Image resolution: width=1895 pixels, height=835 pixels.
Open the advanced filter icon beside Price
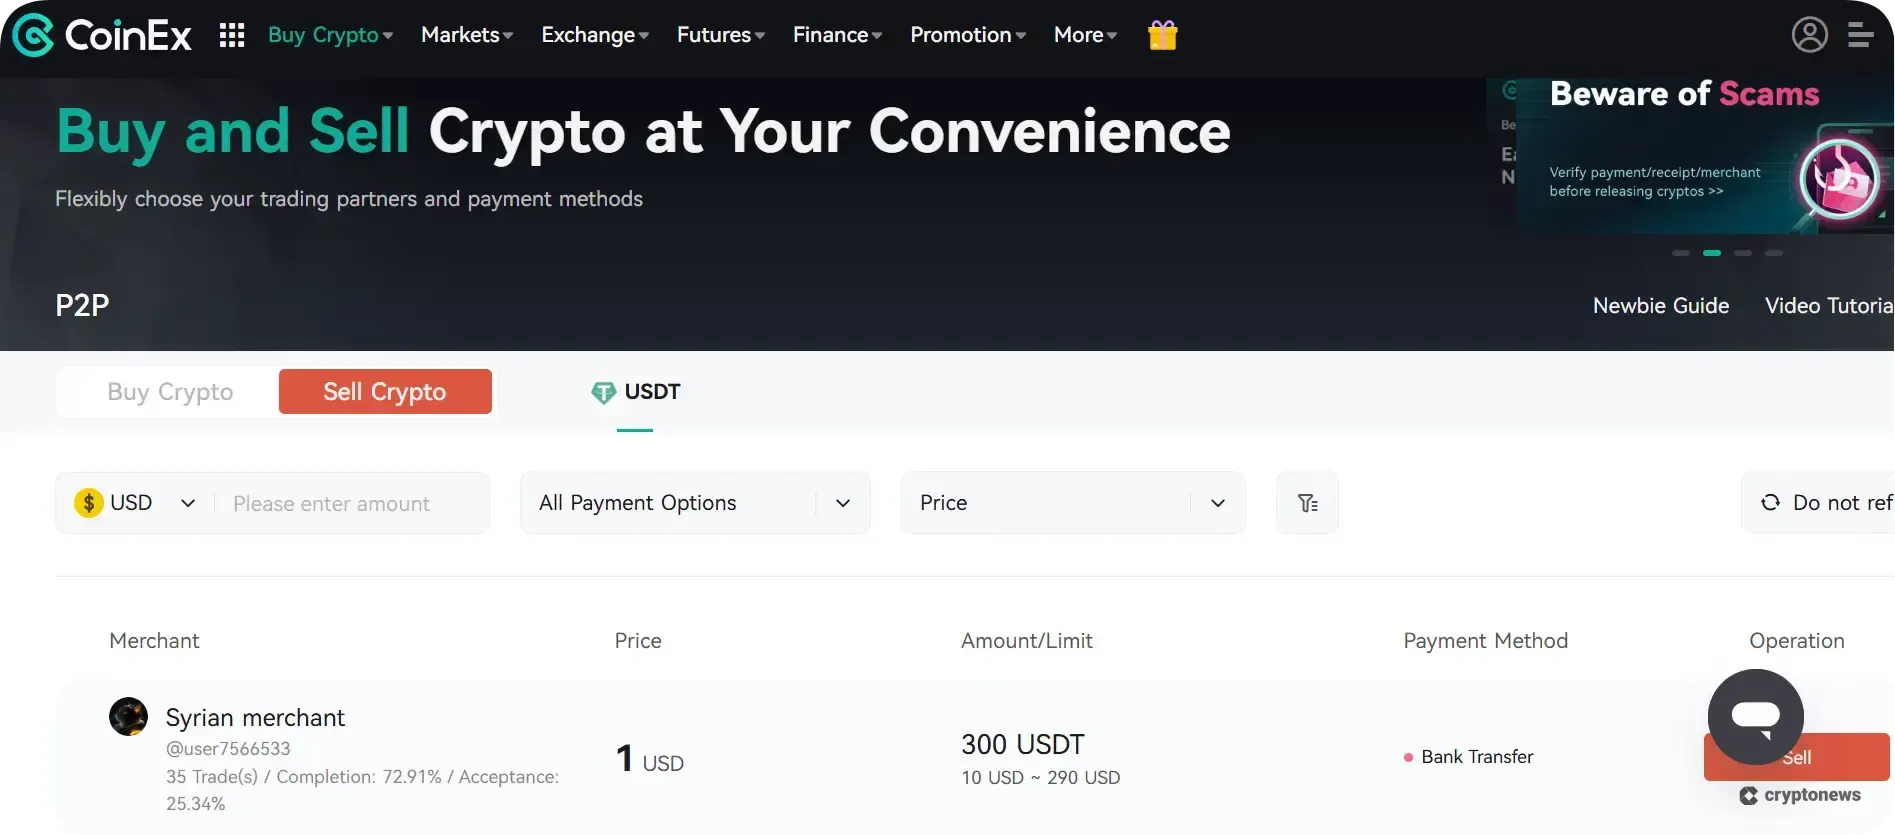point(1306,502)
